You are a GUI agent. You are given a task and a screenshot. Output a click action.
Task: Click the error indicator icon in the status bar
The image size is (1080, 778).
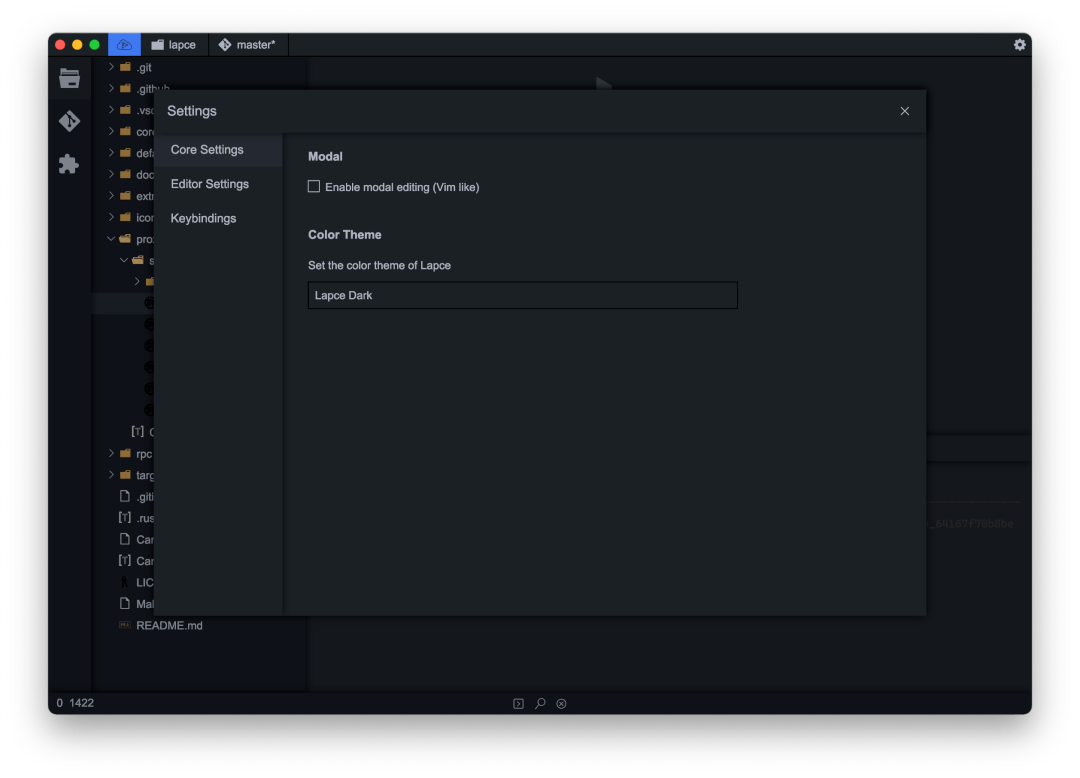[x=561, y=703]
